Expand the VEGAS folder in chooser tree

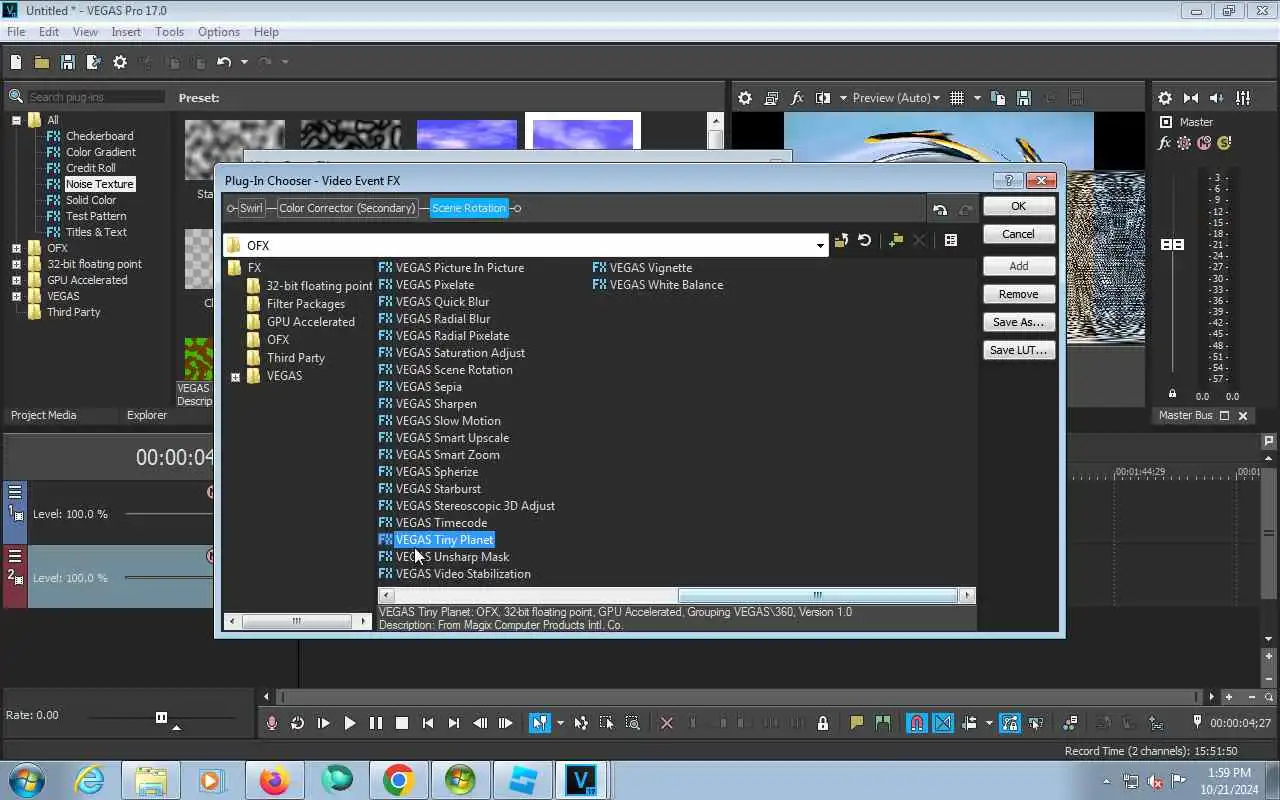(236, 377)
